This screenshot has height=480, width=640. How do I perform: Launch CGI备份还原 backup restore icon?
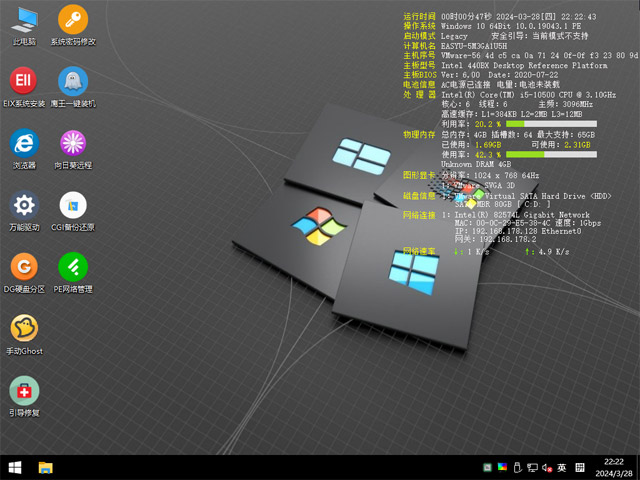(73, 211)
